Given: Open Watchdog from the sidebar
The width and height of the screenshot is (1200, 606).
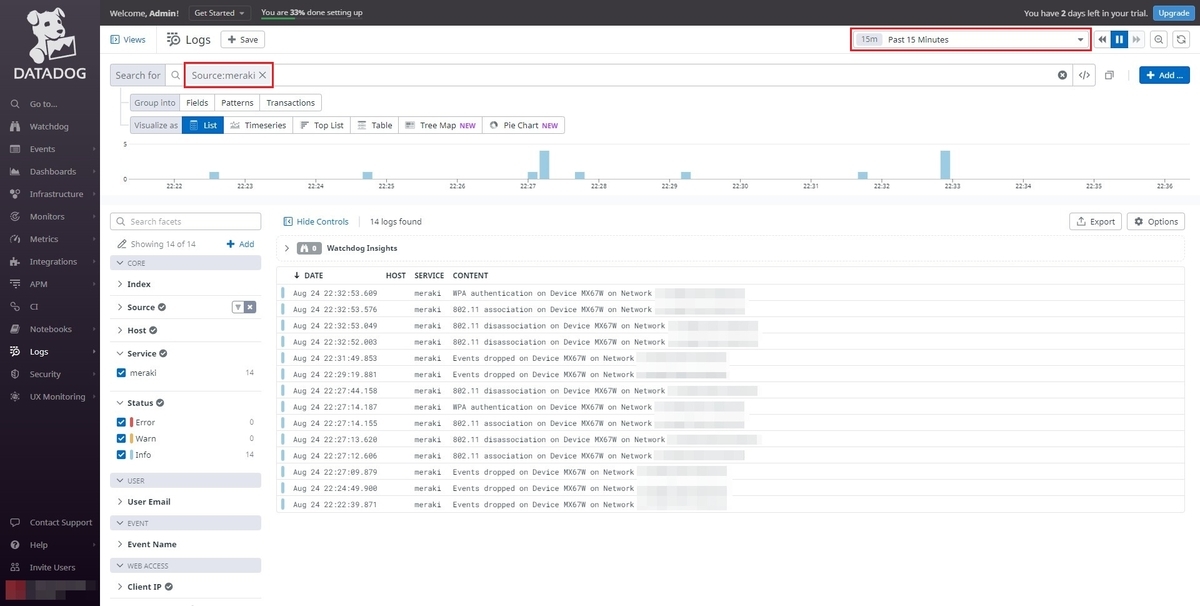Looking at the screenshot, I should [x=49, y=127].
